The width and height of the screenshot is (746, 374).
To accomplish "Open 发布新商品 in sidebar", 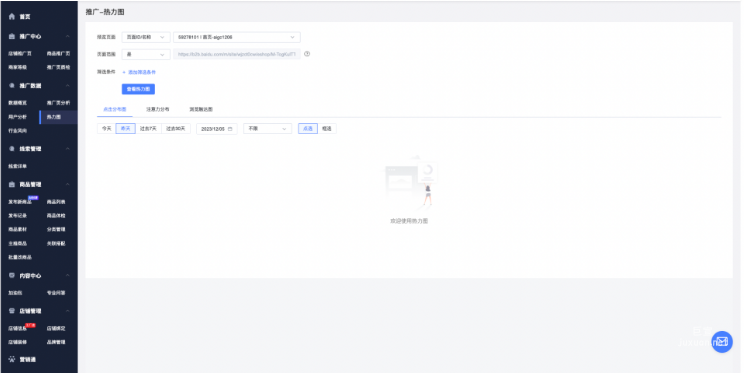I will (20, 202).
